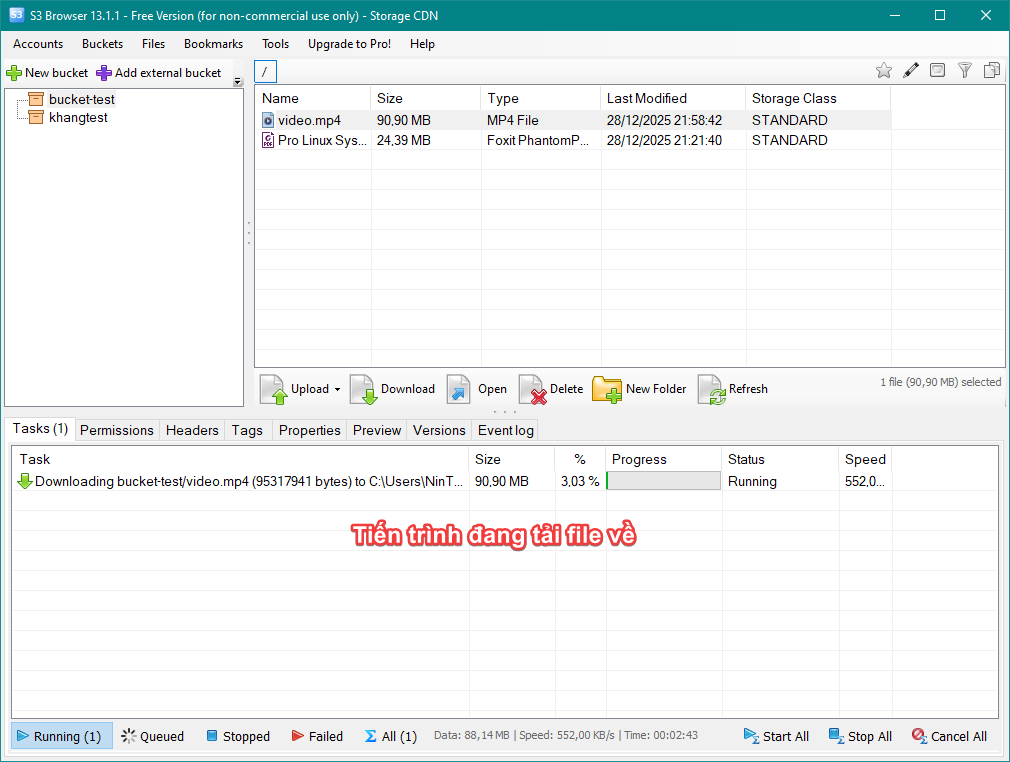Click the Delete file icon
Screen dimensions: 1010x762
(x=532, y=389)
